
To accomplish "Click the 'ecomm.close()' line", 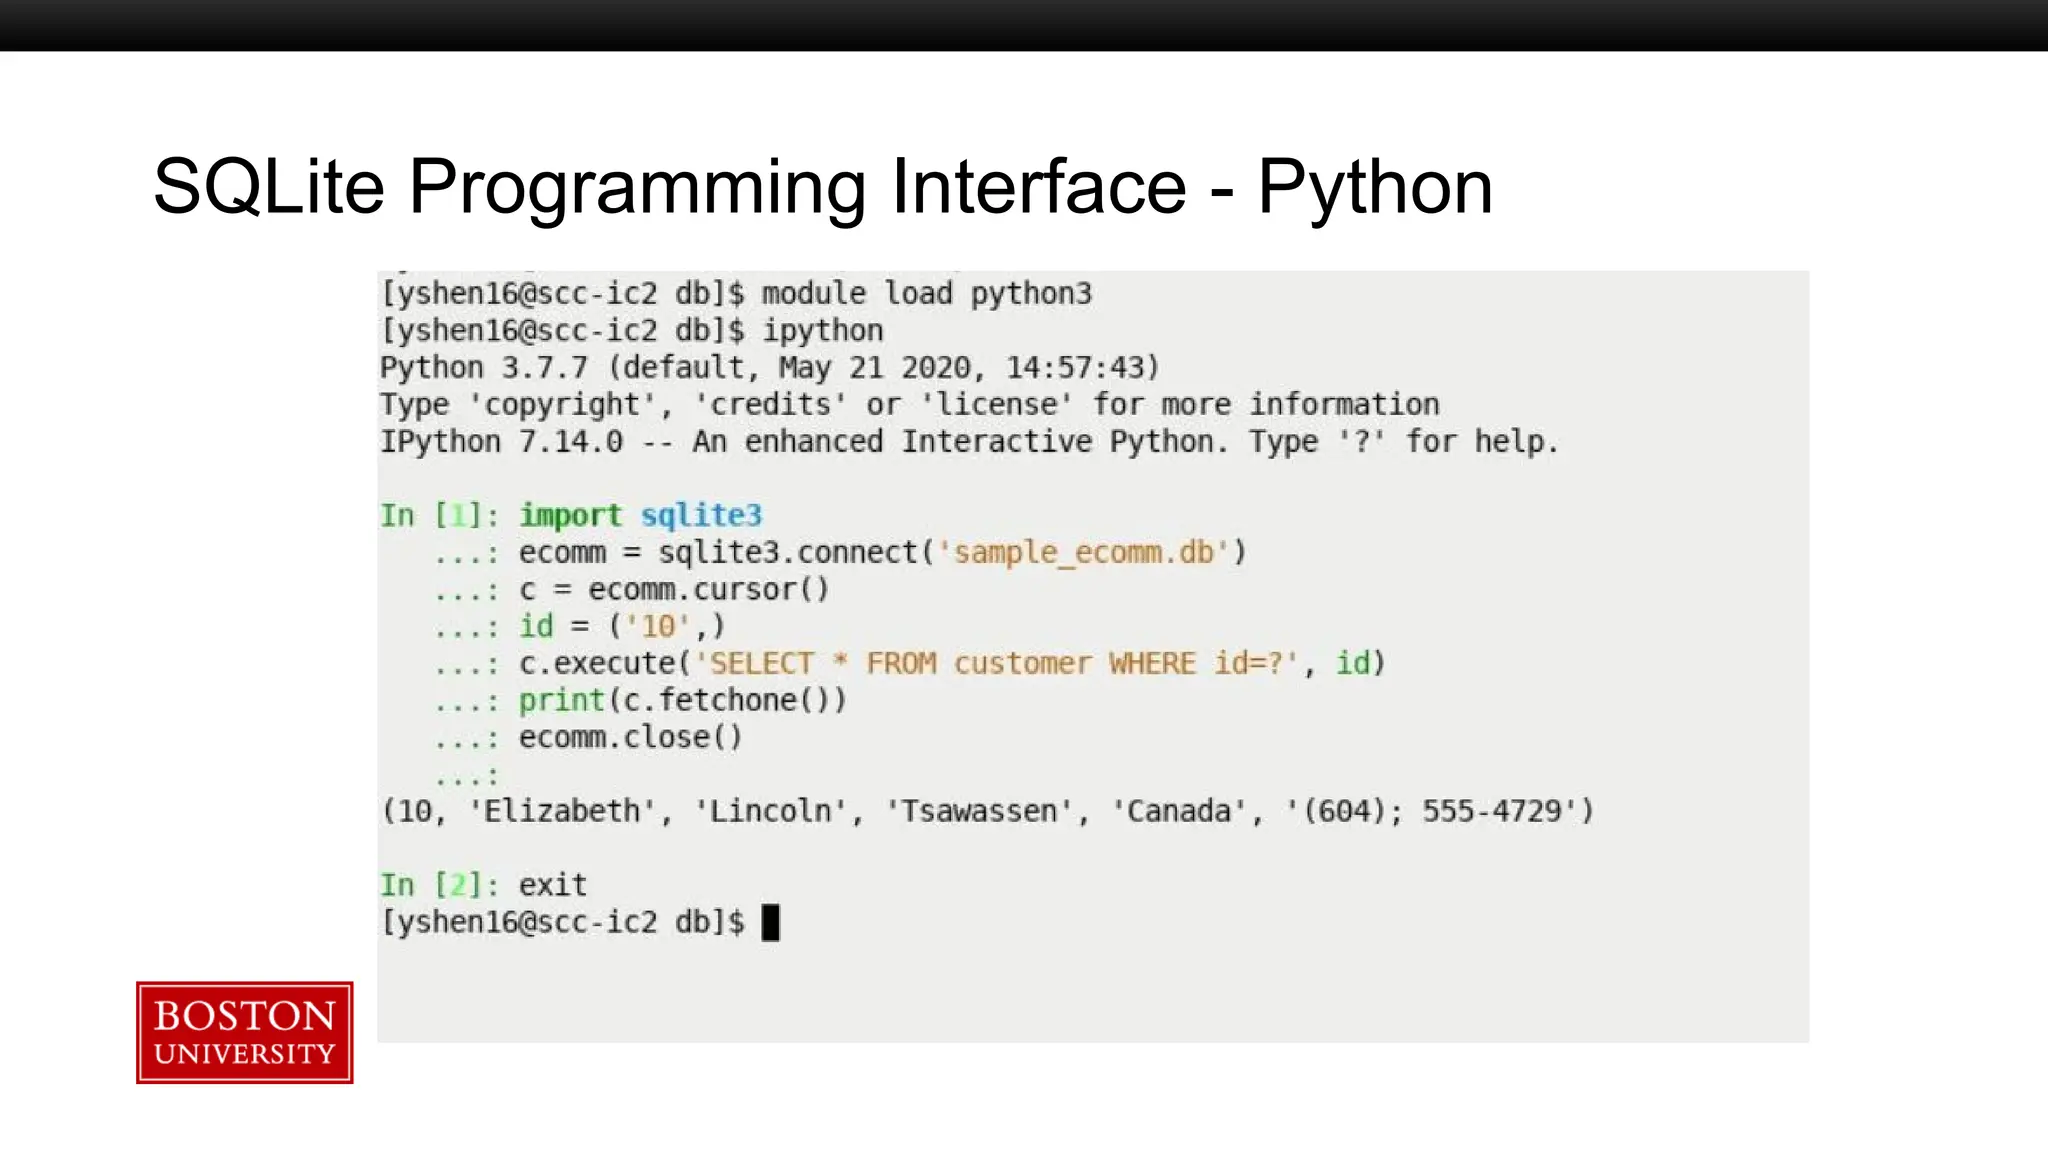I will click(589, 738).
